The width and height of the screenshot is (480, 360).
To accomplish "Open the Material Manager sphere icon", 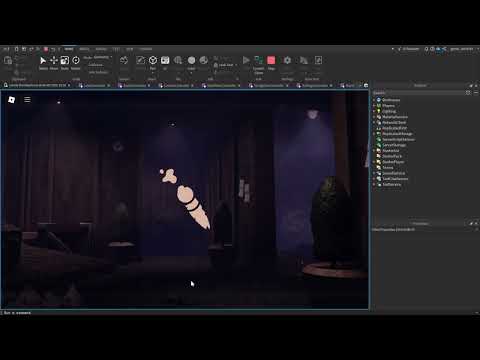I will (x=191, y=60).
